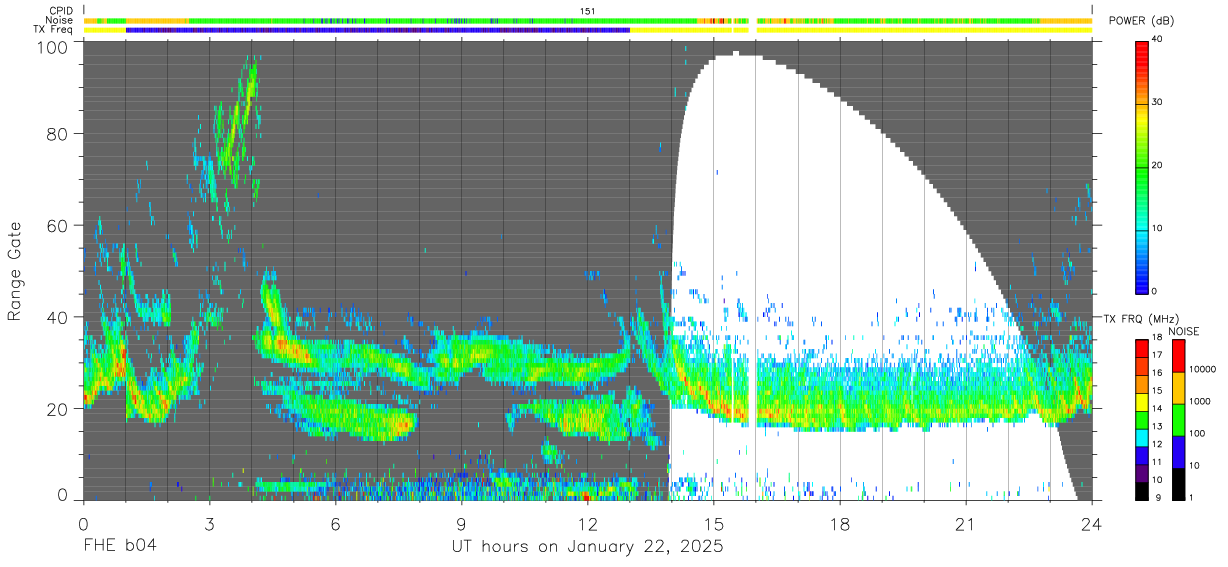Click the 12 hour label on the time axis
This screenshot has width=1228, height=567.
588,524
